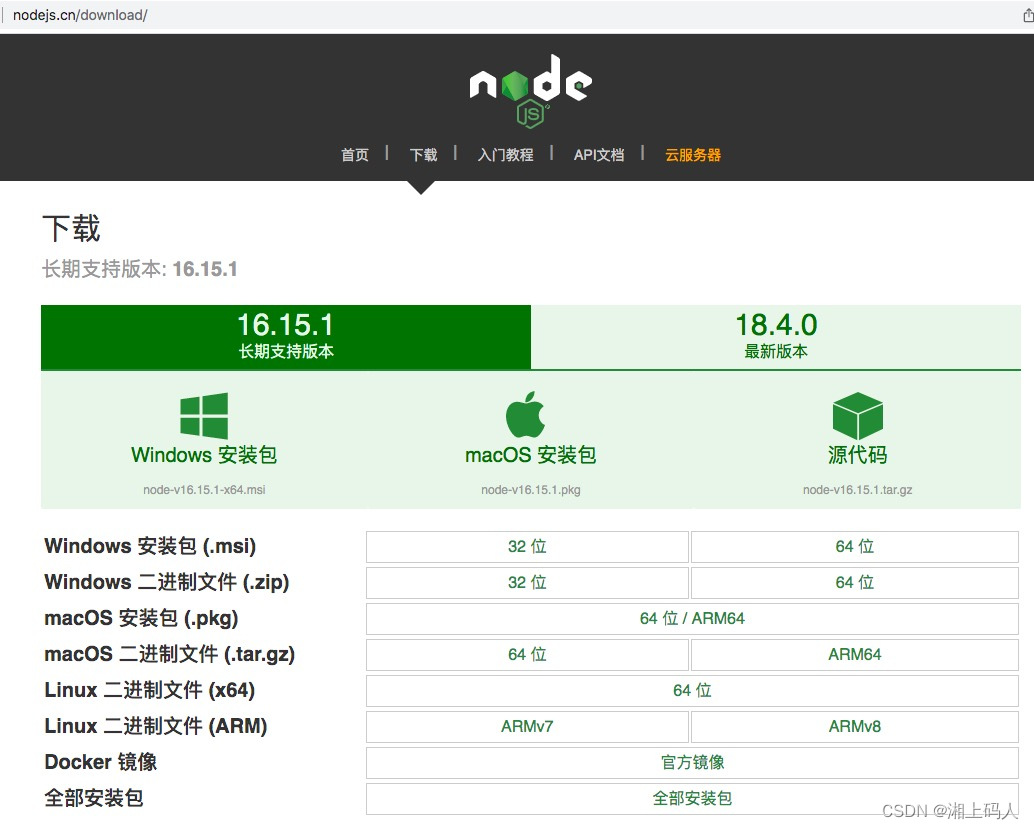
Task: Click node-v16.15.1.pkg file name
Action: pyautogui.click(x=530, y=490)
